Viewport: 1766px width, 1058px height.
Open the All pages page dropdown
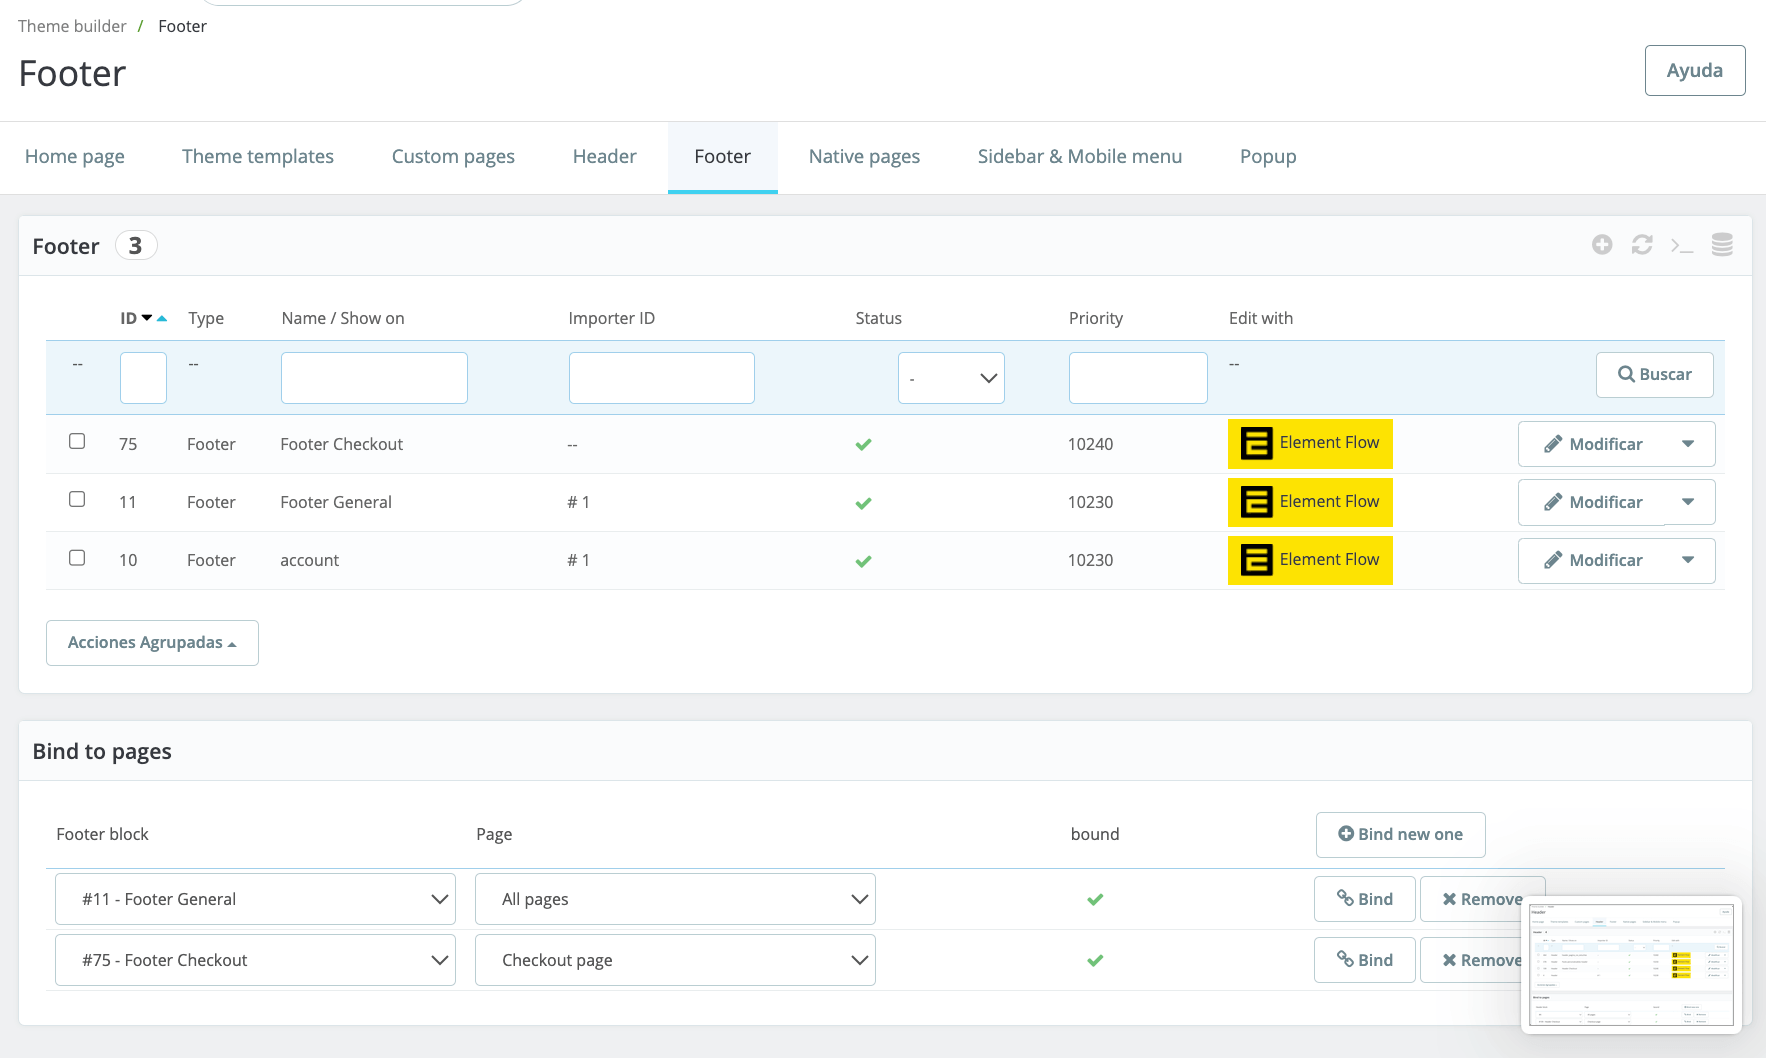pos(675,899)
